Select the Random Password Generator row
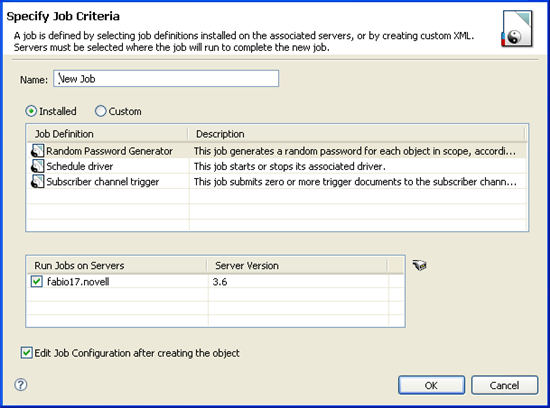Viewport: 550px width, 408px height. [x=277, y=151]
